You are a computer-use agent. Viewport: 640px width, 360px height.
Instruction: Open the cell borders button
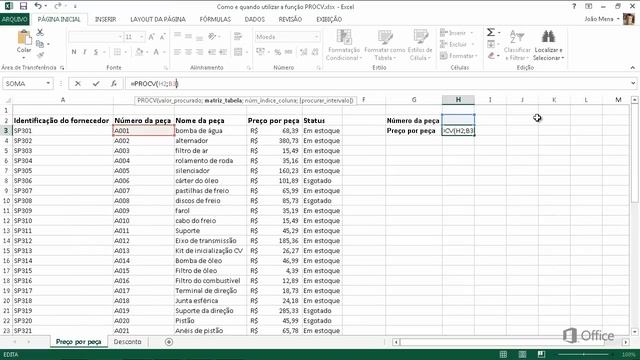point(118,52)
